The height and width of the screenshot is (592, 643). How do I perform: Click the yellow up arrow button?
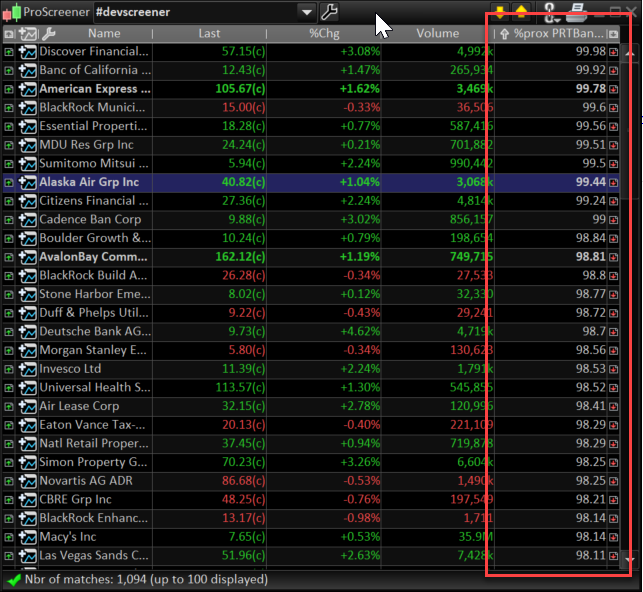coord(521,12)
